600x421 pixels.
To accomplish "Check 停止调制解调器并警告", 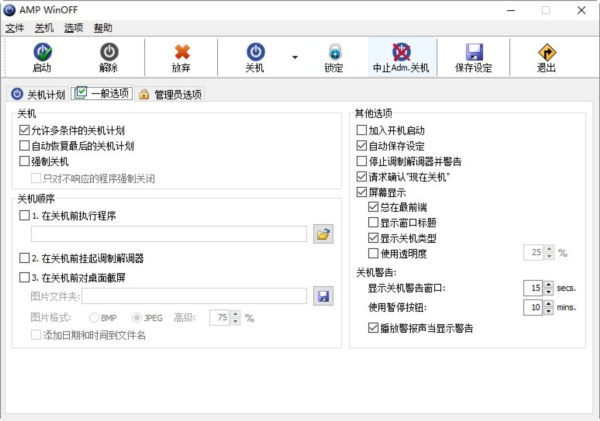I will pos(361,161).
